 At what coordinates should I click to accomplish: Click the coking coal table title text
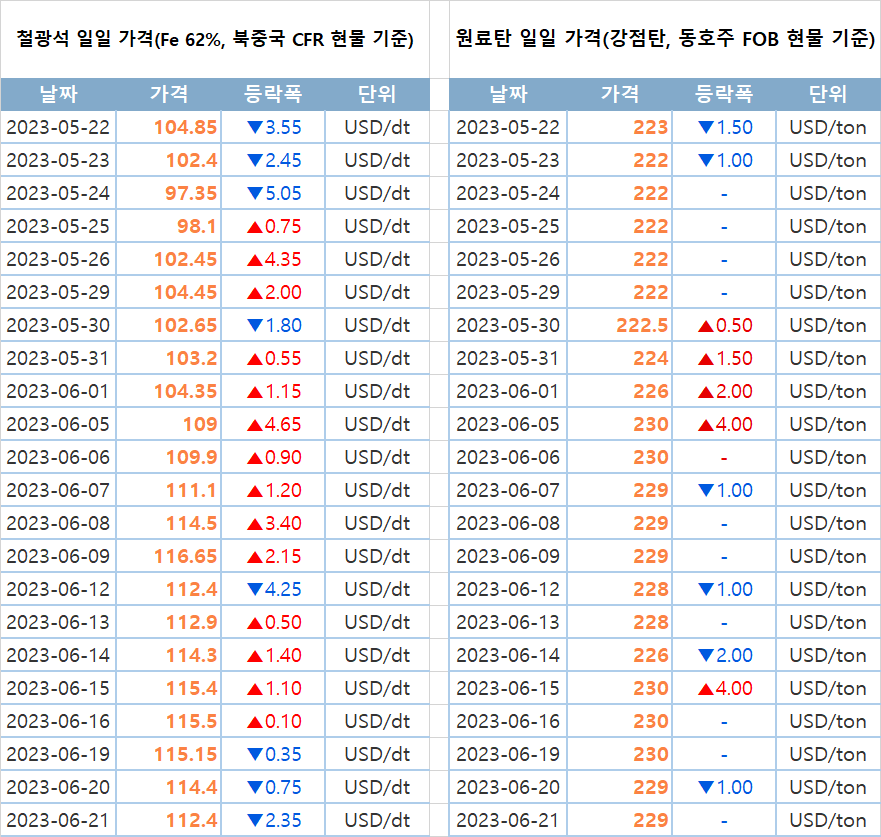pyautogui.click(x=665, y=39)
